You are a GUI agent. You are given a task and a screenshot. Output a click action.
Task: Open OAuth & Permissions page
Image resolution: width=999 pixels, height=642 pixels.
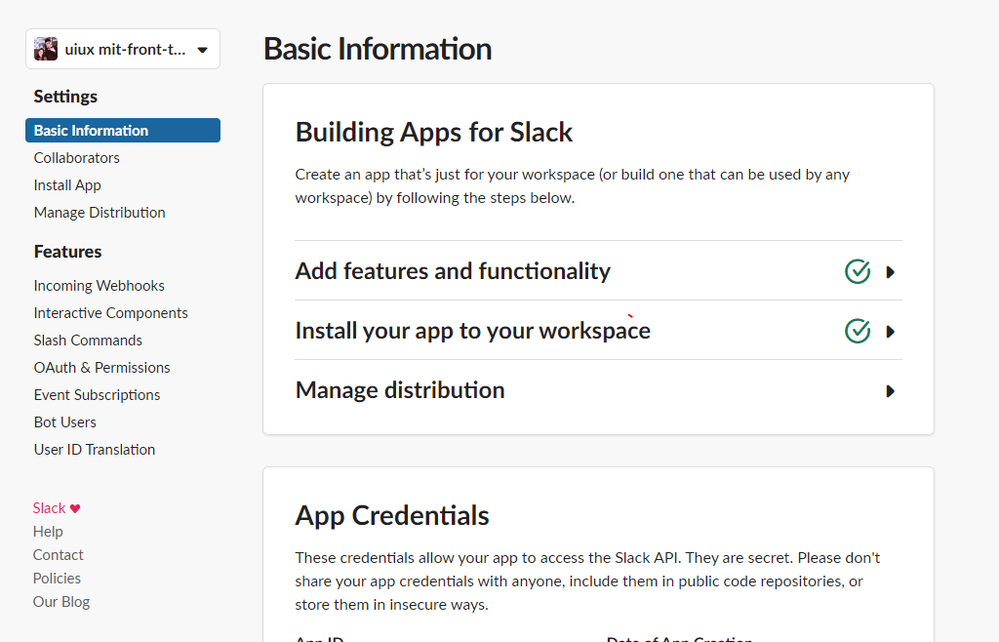102,368
